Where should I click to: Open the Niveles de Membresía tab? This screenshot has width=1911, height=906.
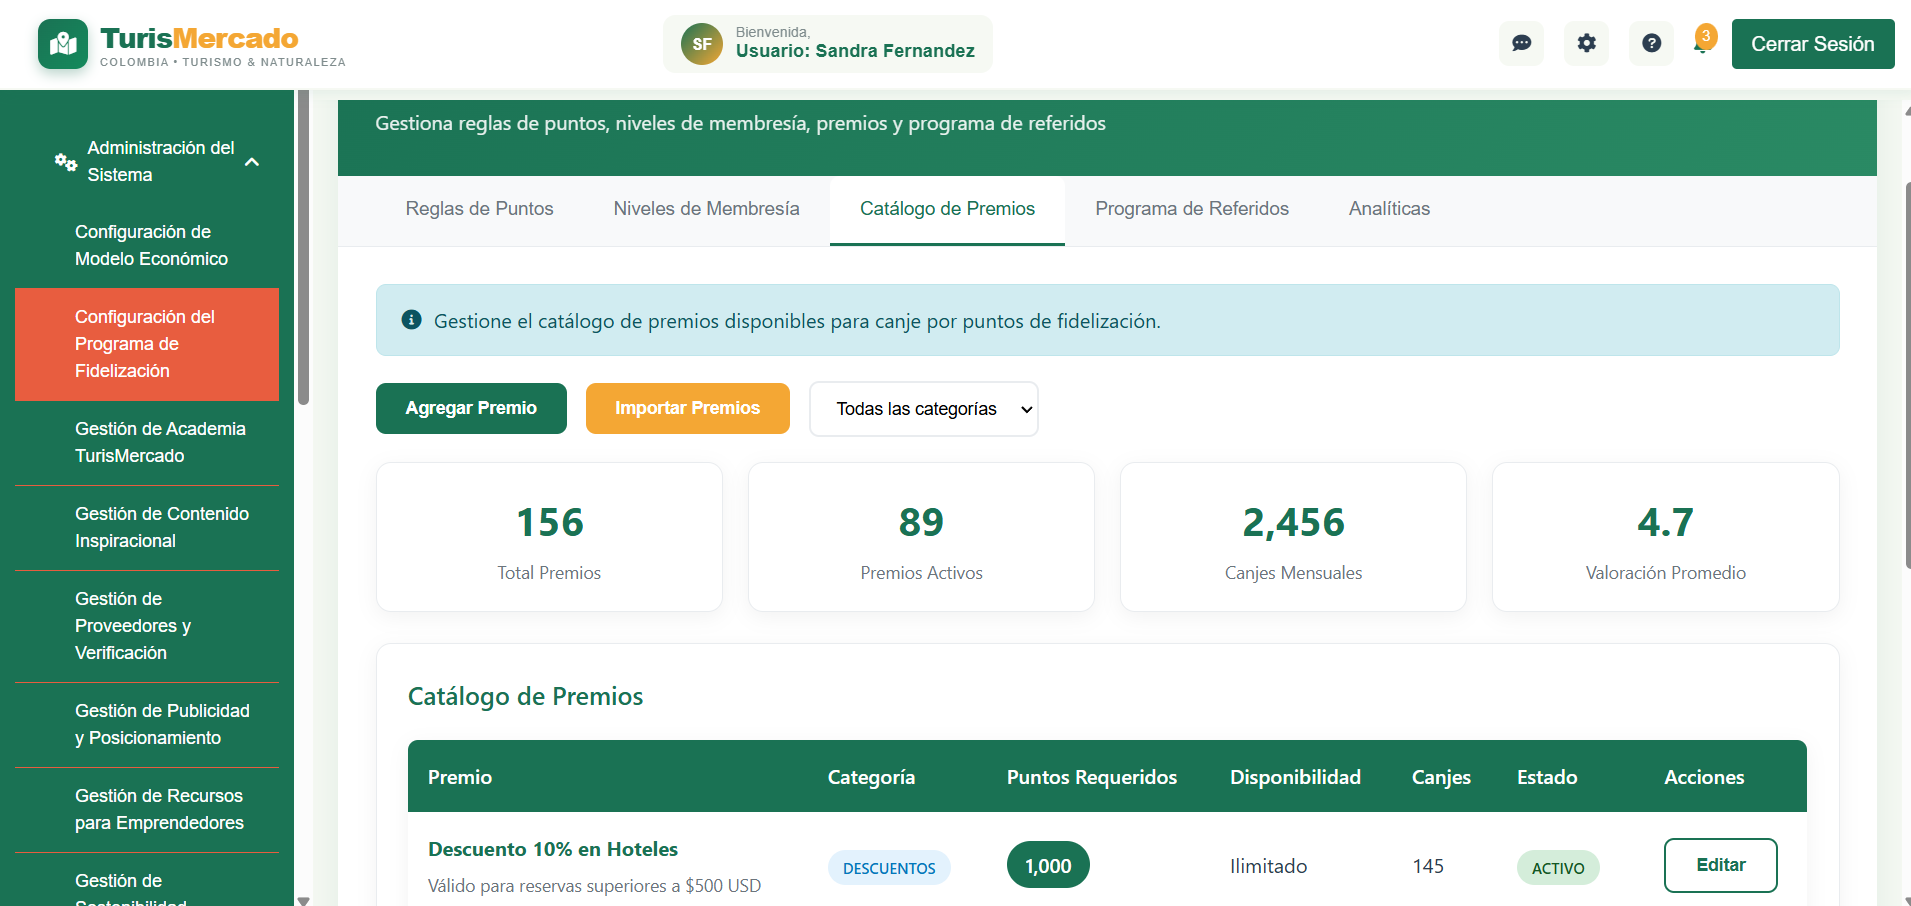[x=705, y=209]
